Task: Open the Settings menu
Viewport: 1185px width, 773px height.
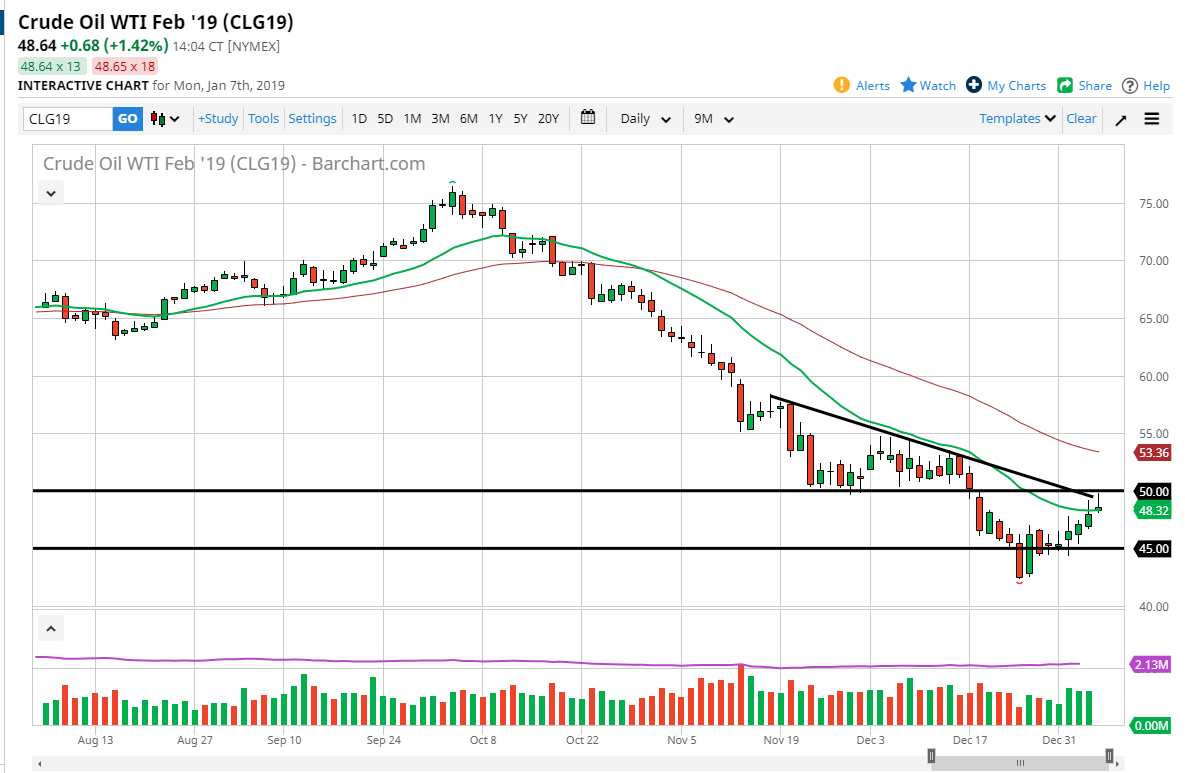Action: (x=312, y=118)
